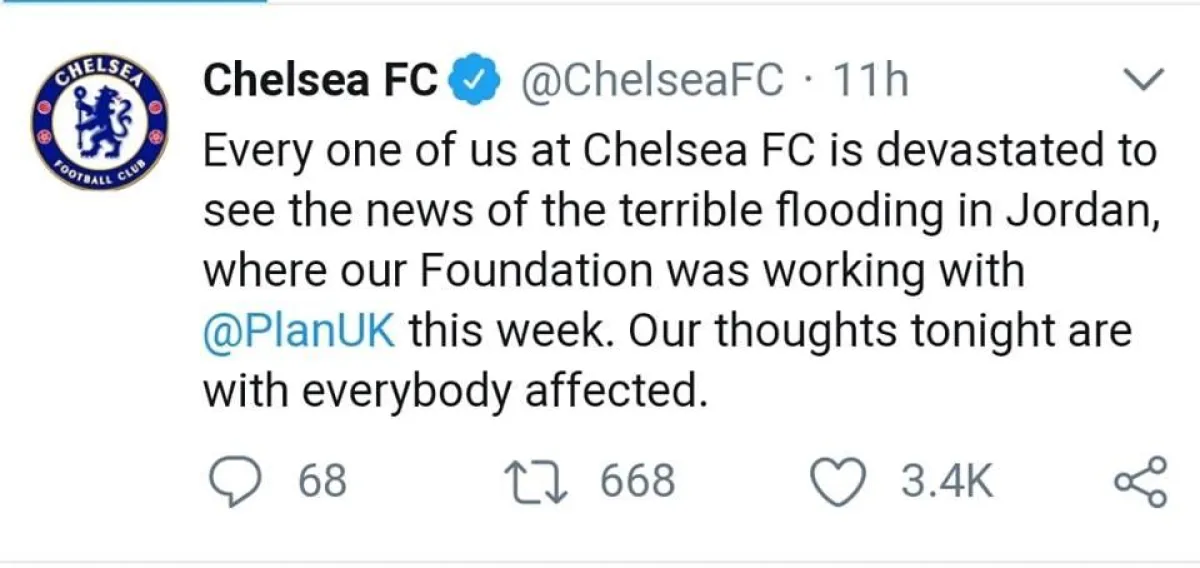Open the Chelsea FC crest avatar
The image size is (1200, 568).
pos(99,125)
